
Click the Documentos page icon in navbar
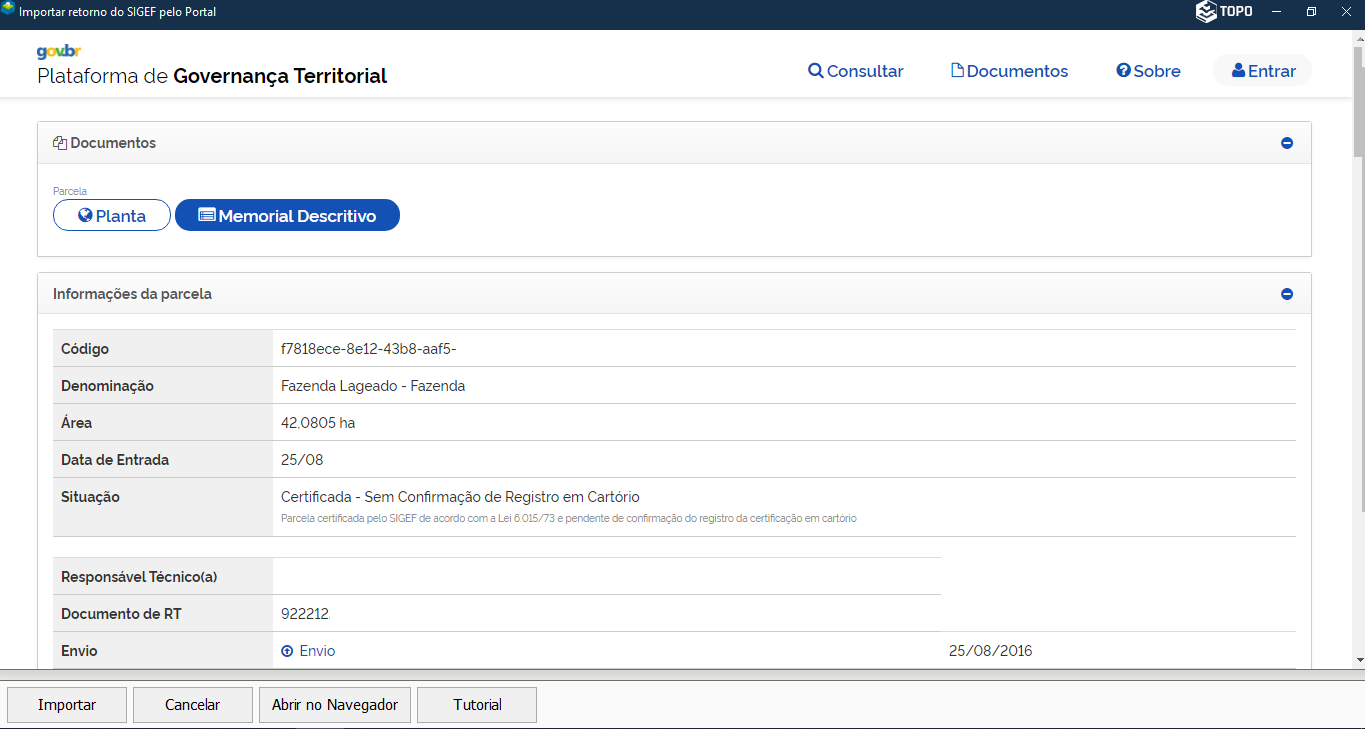[x=957, y=71]
